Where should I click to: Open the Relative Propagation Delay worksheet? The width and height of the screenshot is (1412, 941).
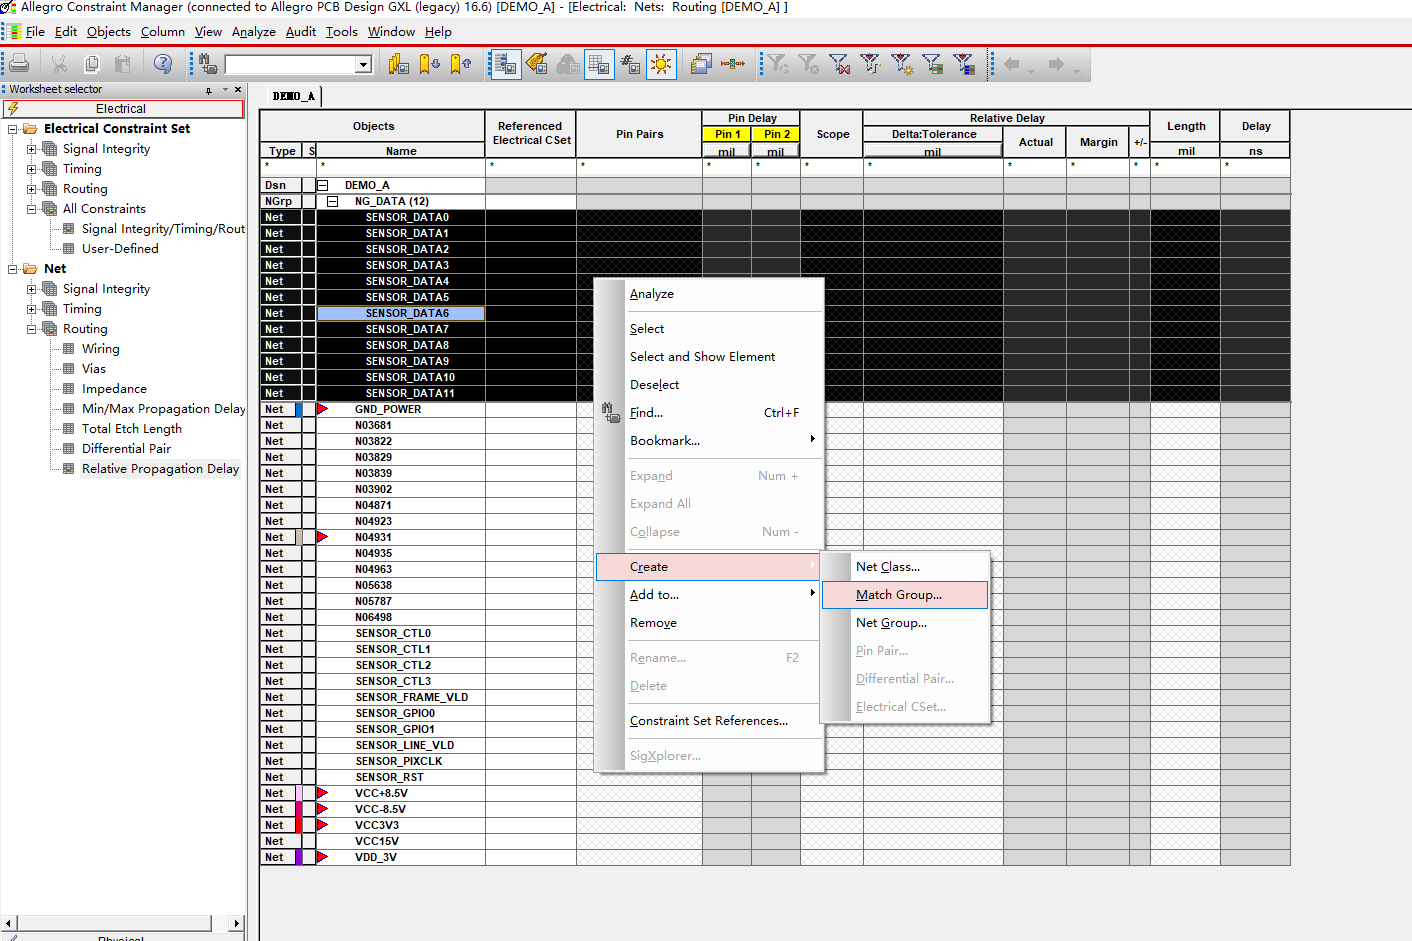[x=160, y=469]
